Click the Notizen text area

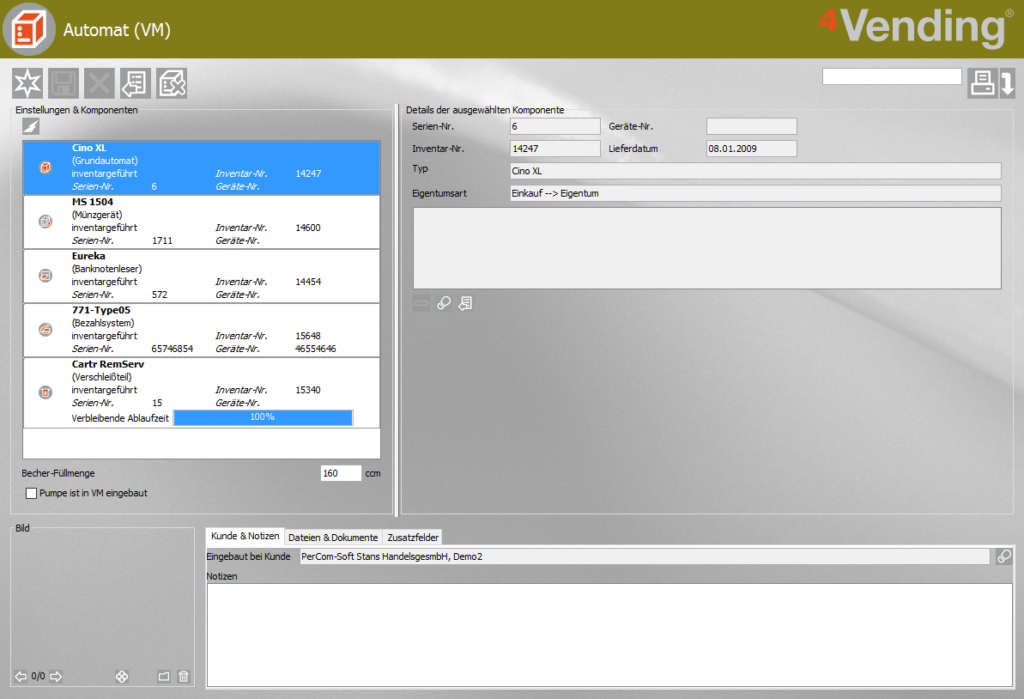click(610, 635)
